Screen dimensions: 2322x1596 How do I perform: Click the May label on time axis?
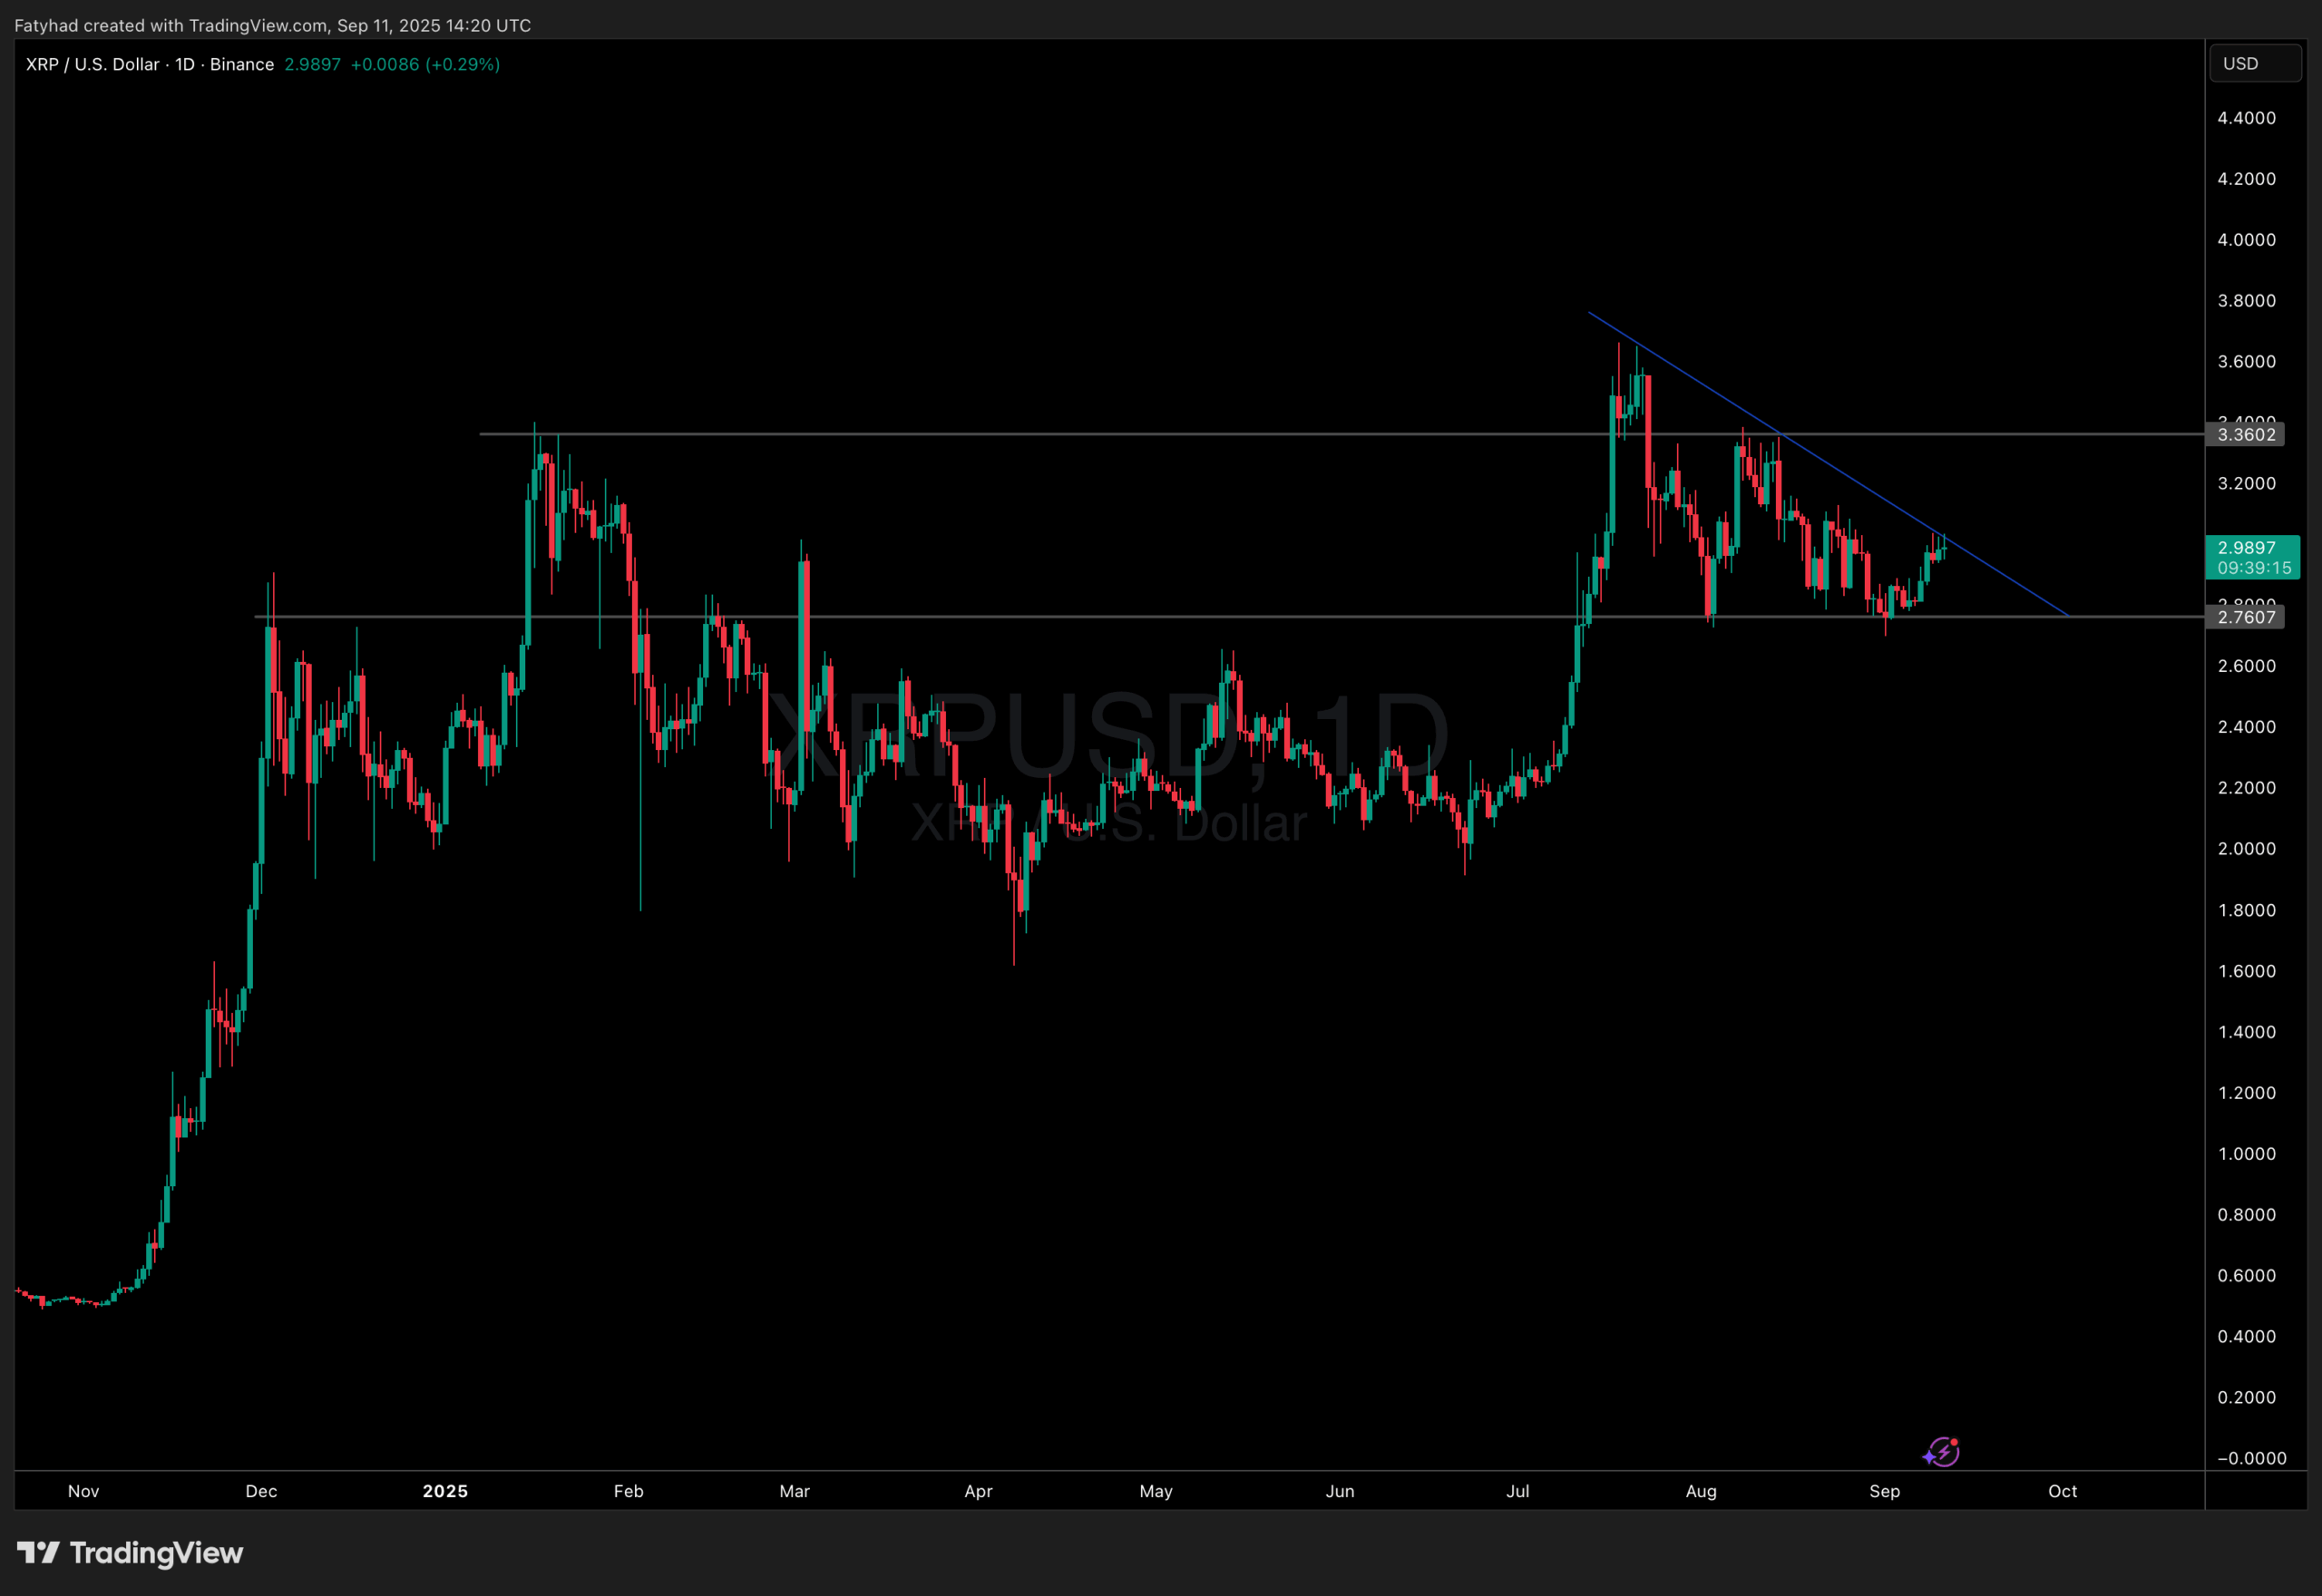[1156, 1491]
